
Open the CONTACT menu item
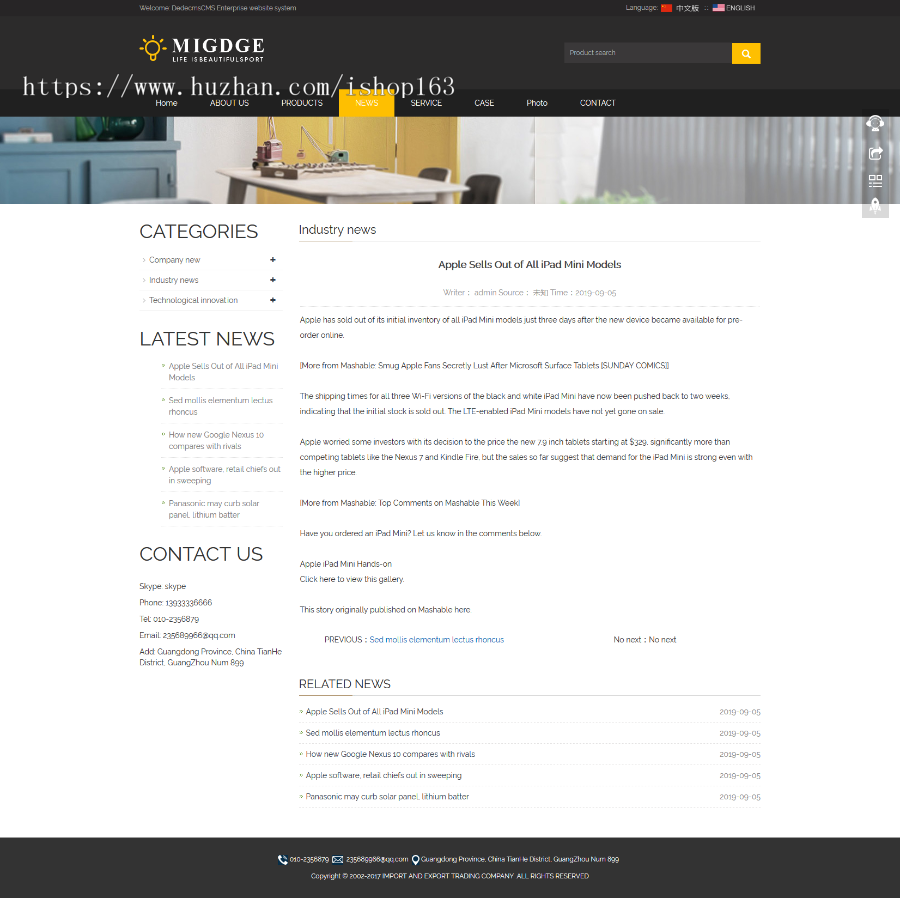coord(598,103)
